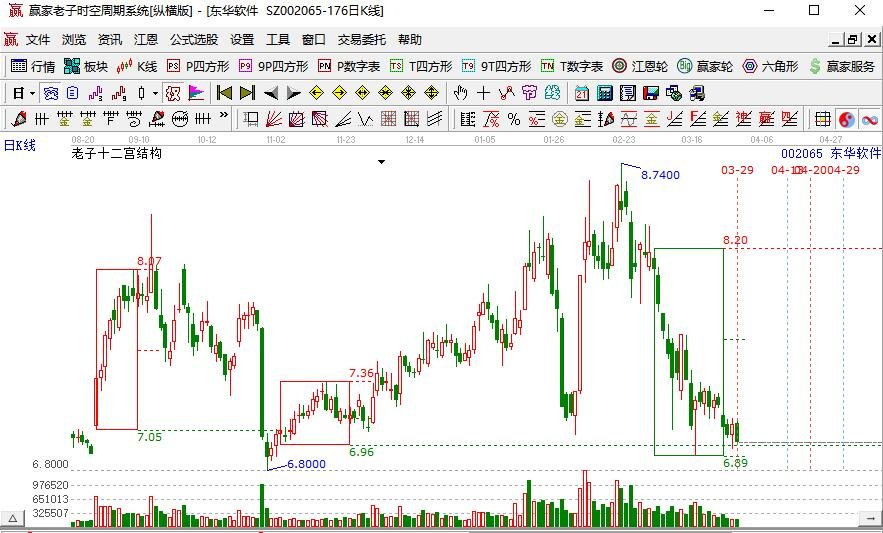Launch the 赢家轮 wheel tool
Image resolution: width=883 pixels, height=533 pixels.
pyautogui.click(x=705, y=66)
